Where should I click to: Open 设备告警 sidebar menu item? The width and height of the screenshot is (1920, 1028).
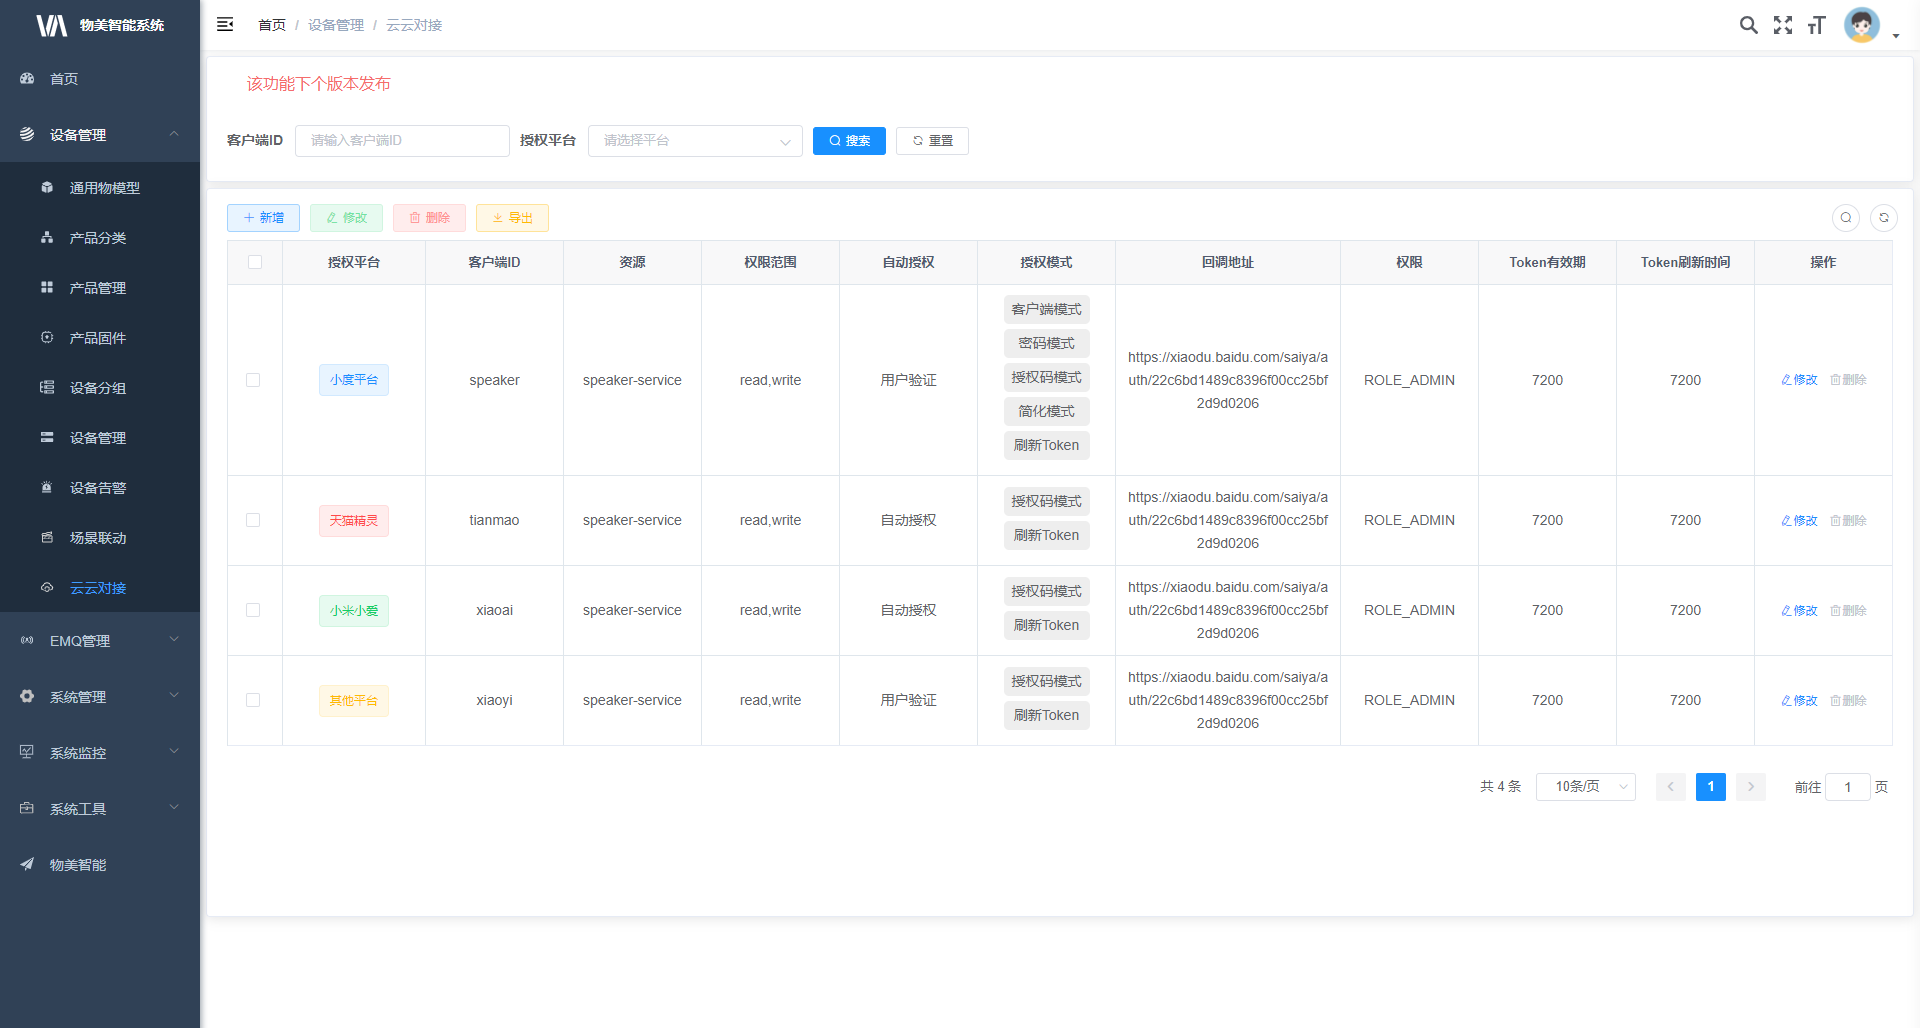click(x=98, y=488)
